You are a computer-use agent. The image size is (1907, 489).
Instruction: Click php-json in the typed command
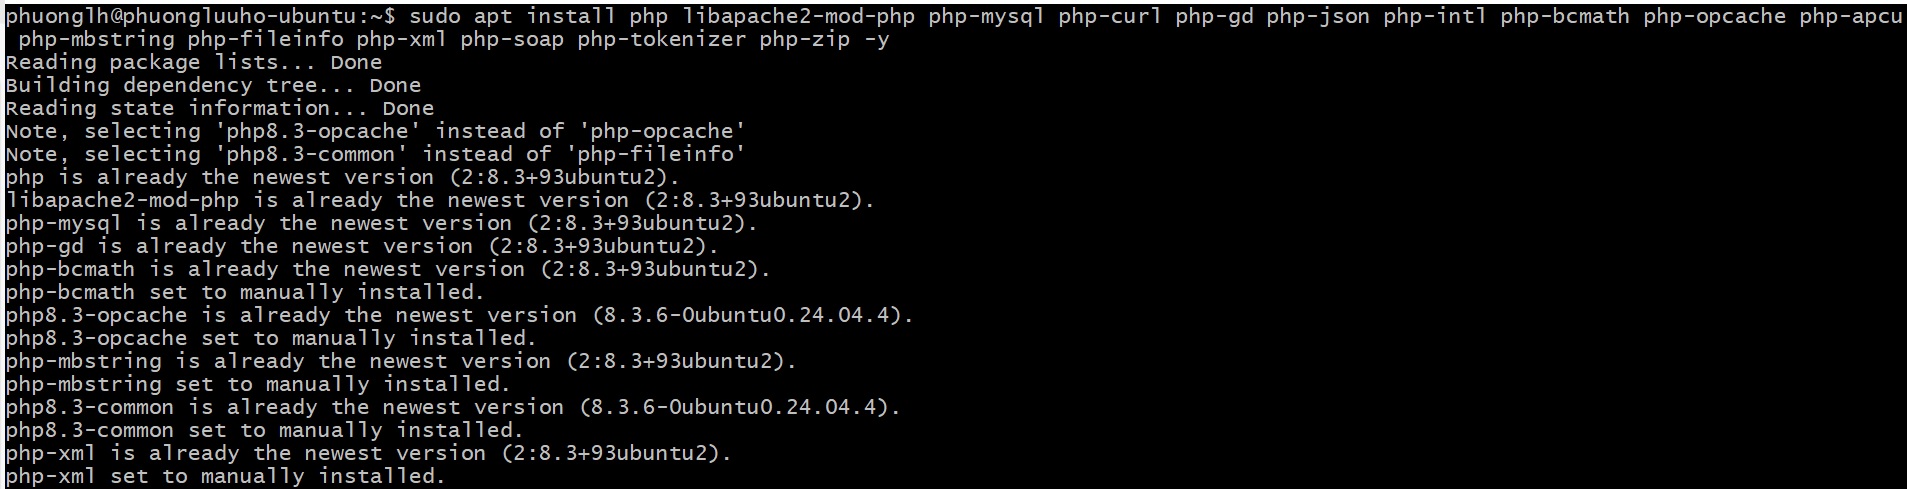[1318, 16]
